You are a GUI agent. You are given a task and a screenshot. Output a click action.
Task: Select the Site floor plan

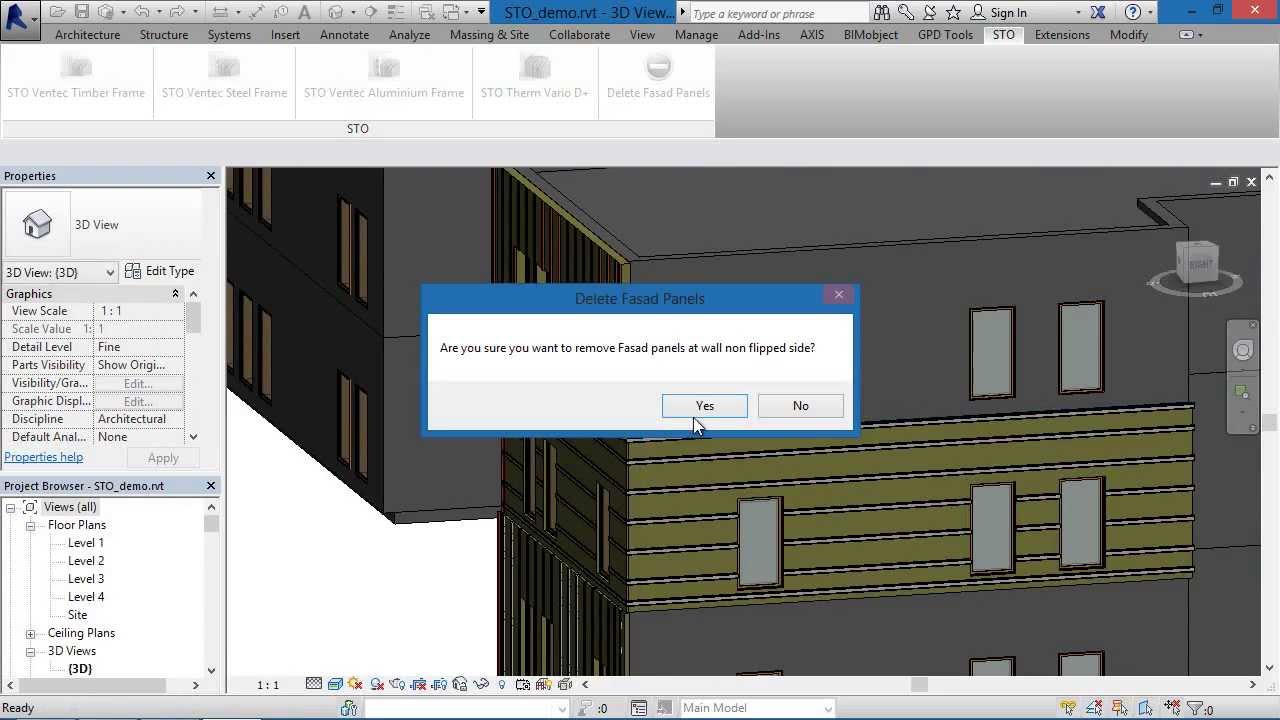click(x=77, y=615)
